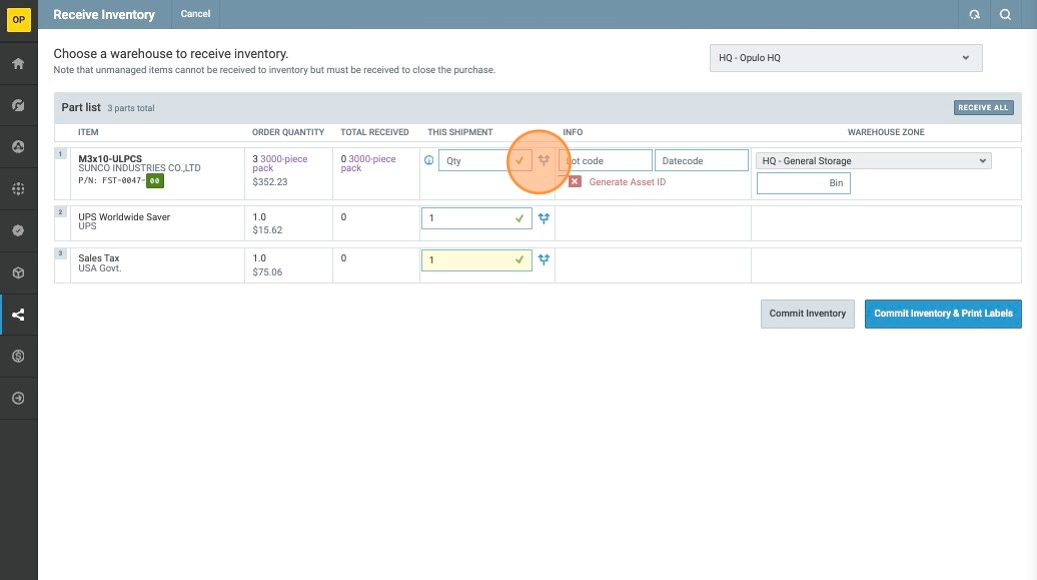Click the search magnifier icon in header
The width and height of the screenshot is (1037, 580).
tap(1006, 14)
